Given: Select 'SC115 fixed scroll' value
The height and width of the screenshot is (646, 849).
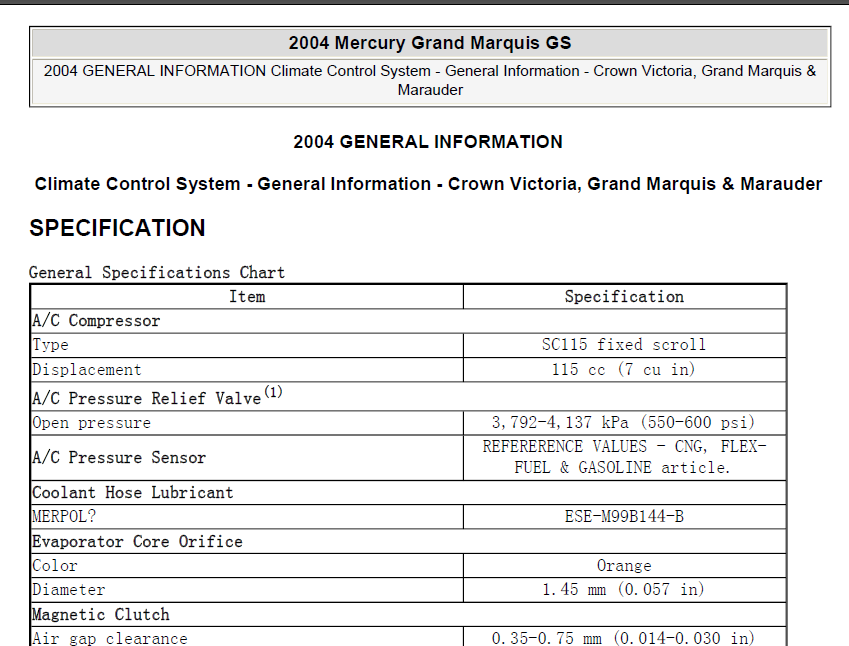Looking at the screenshot, I should (x=624, y=345).
